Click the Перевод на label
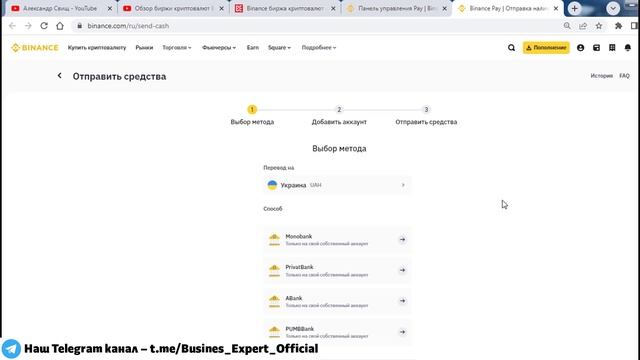Viewport: 640px width, 360px height. point(279,168)
